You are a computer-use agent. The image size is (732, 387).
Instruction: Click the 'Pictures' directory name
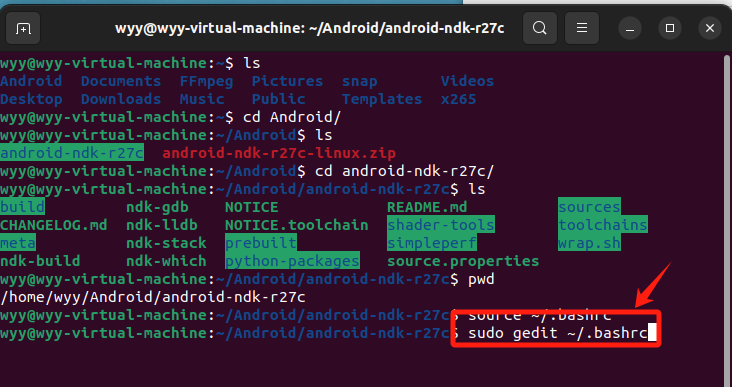coord(287,81)
